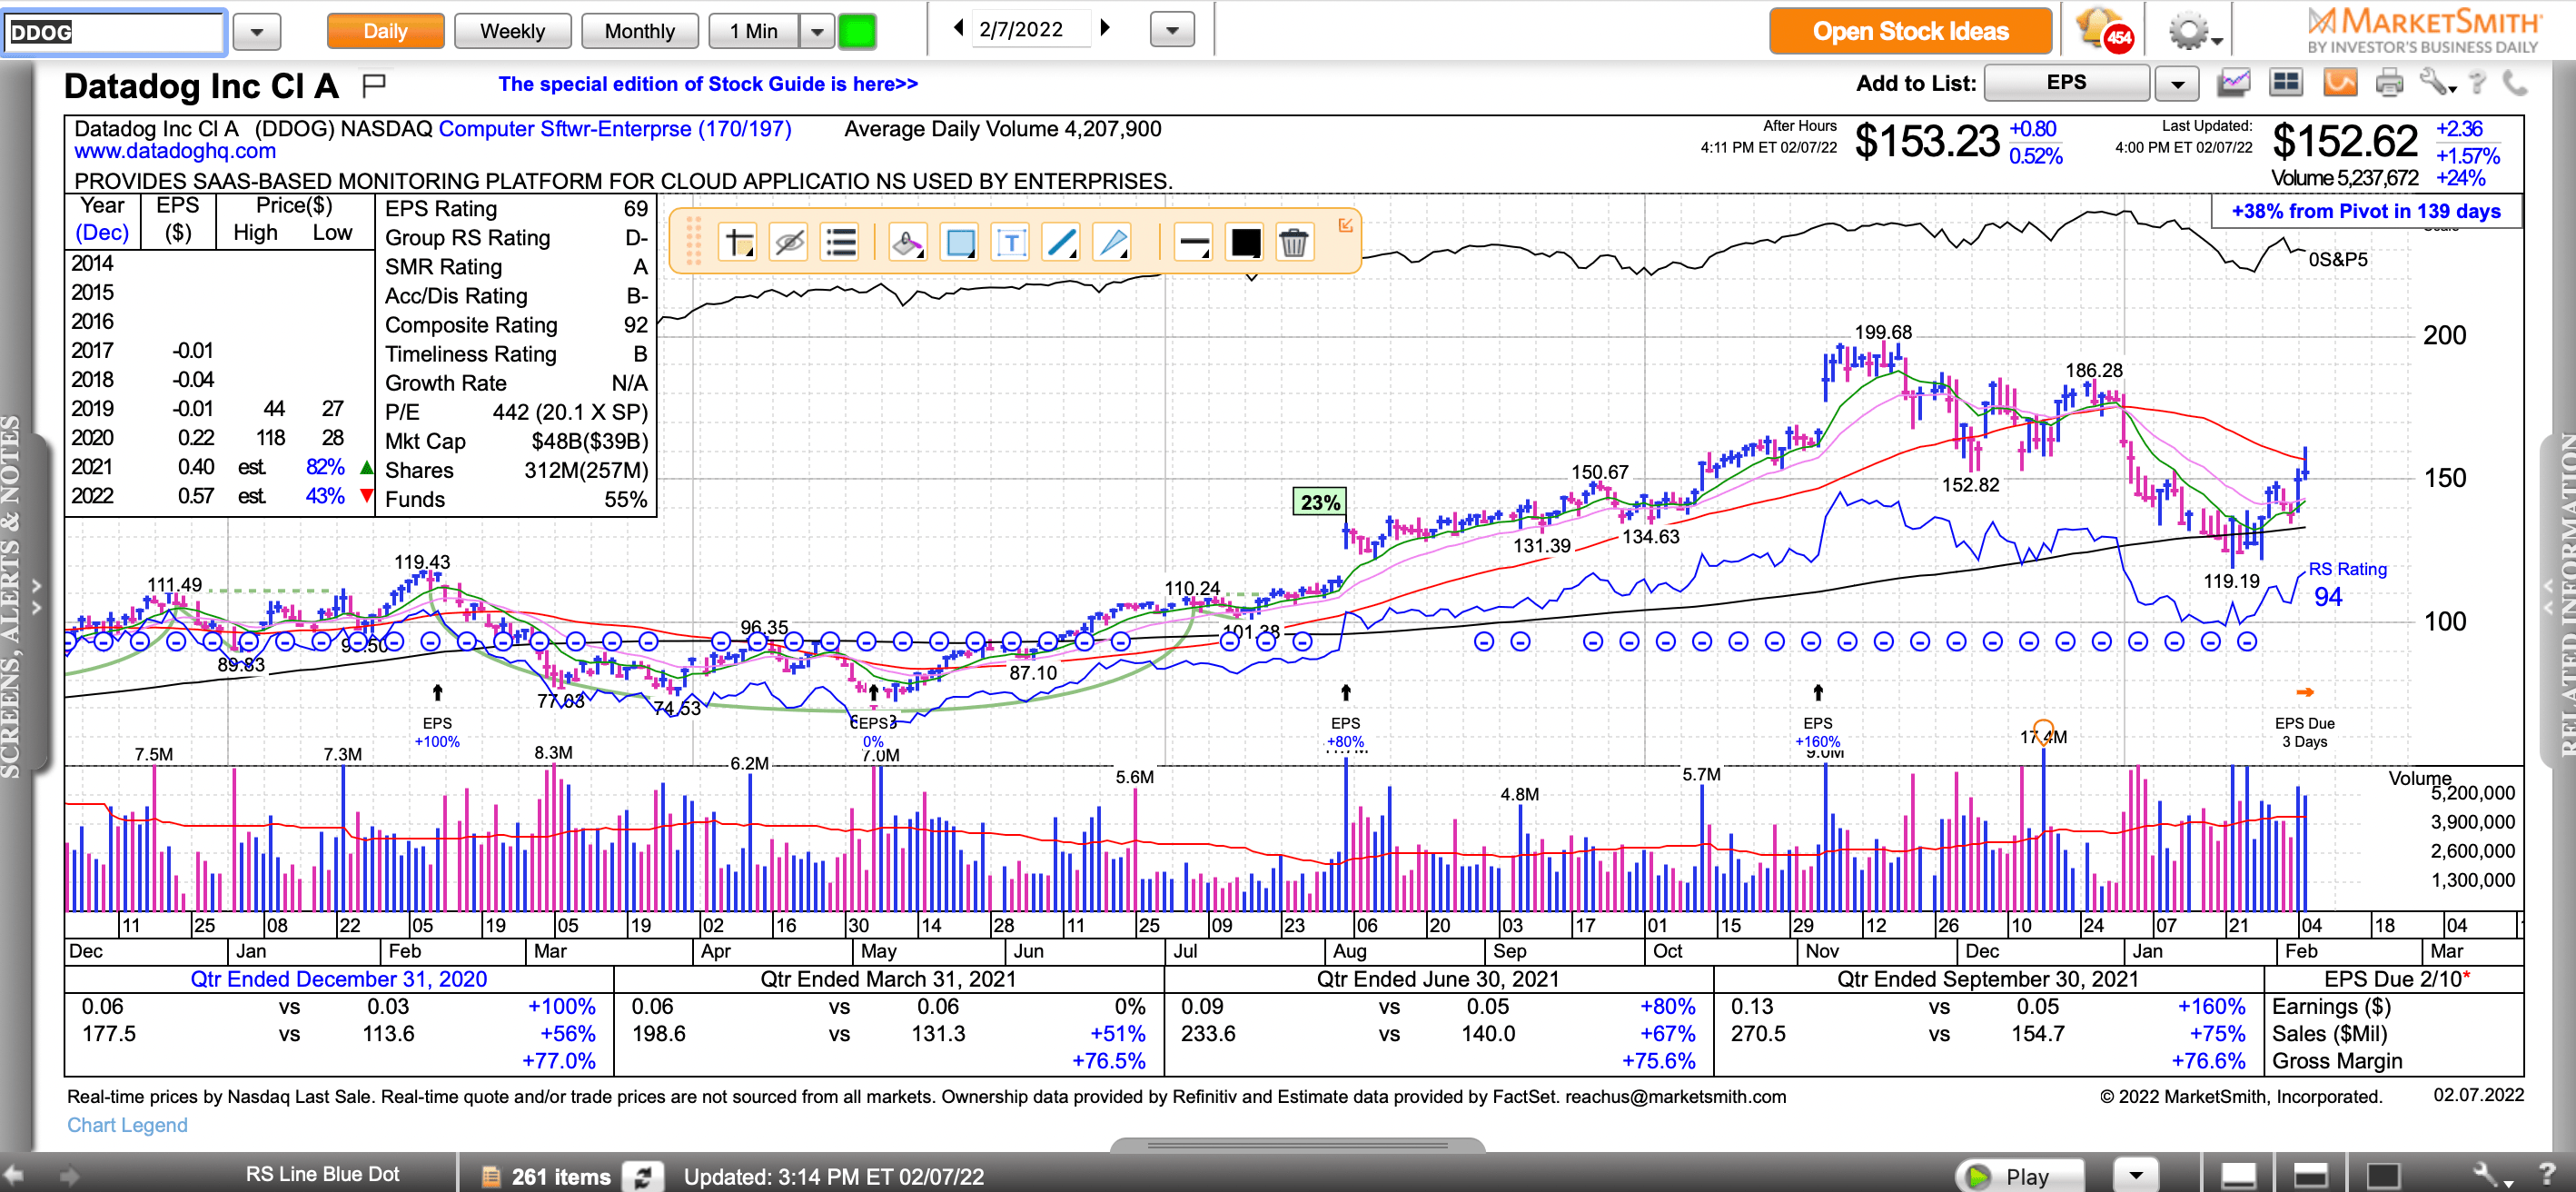Select the text box tool
The width and height of the screenshot is (2576, 1192).
click(1011, 243)
